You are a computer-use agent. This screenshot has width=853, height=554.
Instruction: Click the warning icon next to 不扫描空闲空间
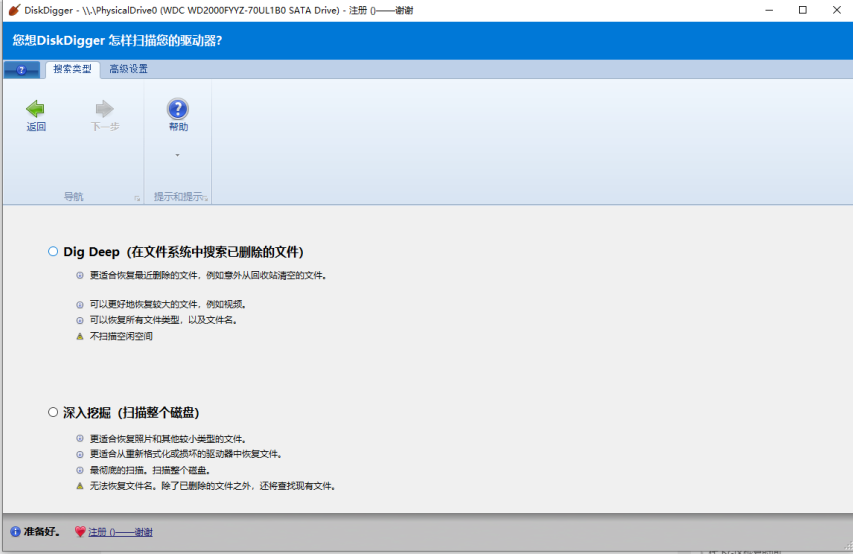tap(80, 337)
